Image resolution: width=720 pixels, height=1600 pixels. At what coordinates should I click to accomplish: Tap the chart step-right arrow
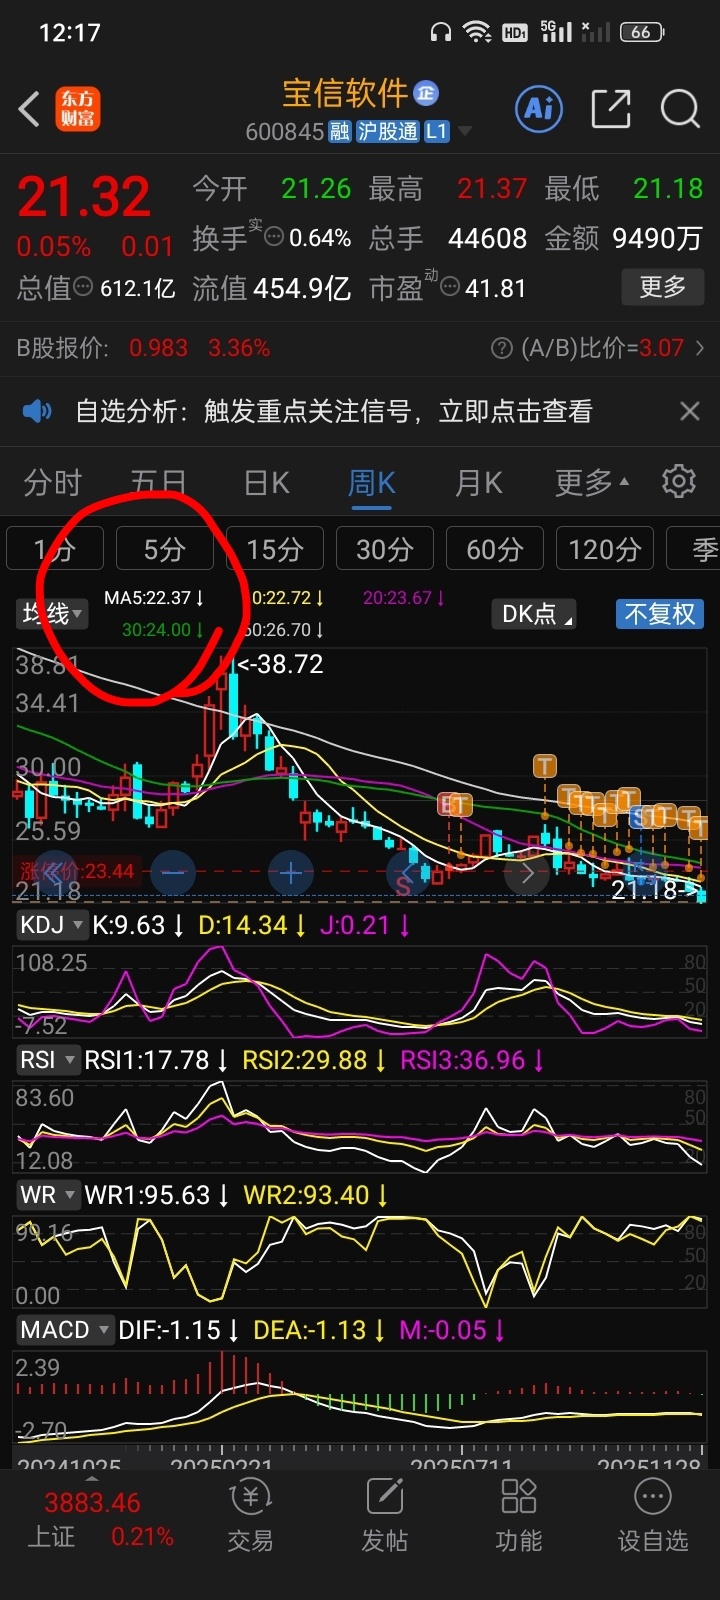[x=527, y=873]
